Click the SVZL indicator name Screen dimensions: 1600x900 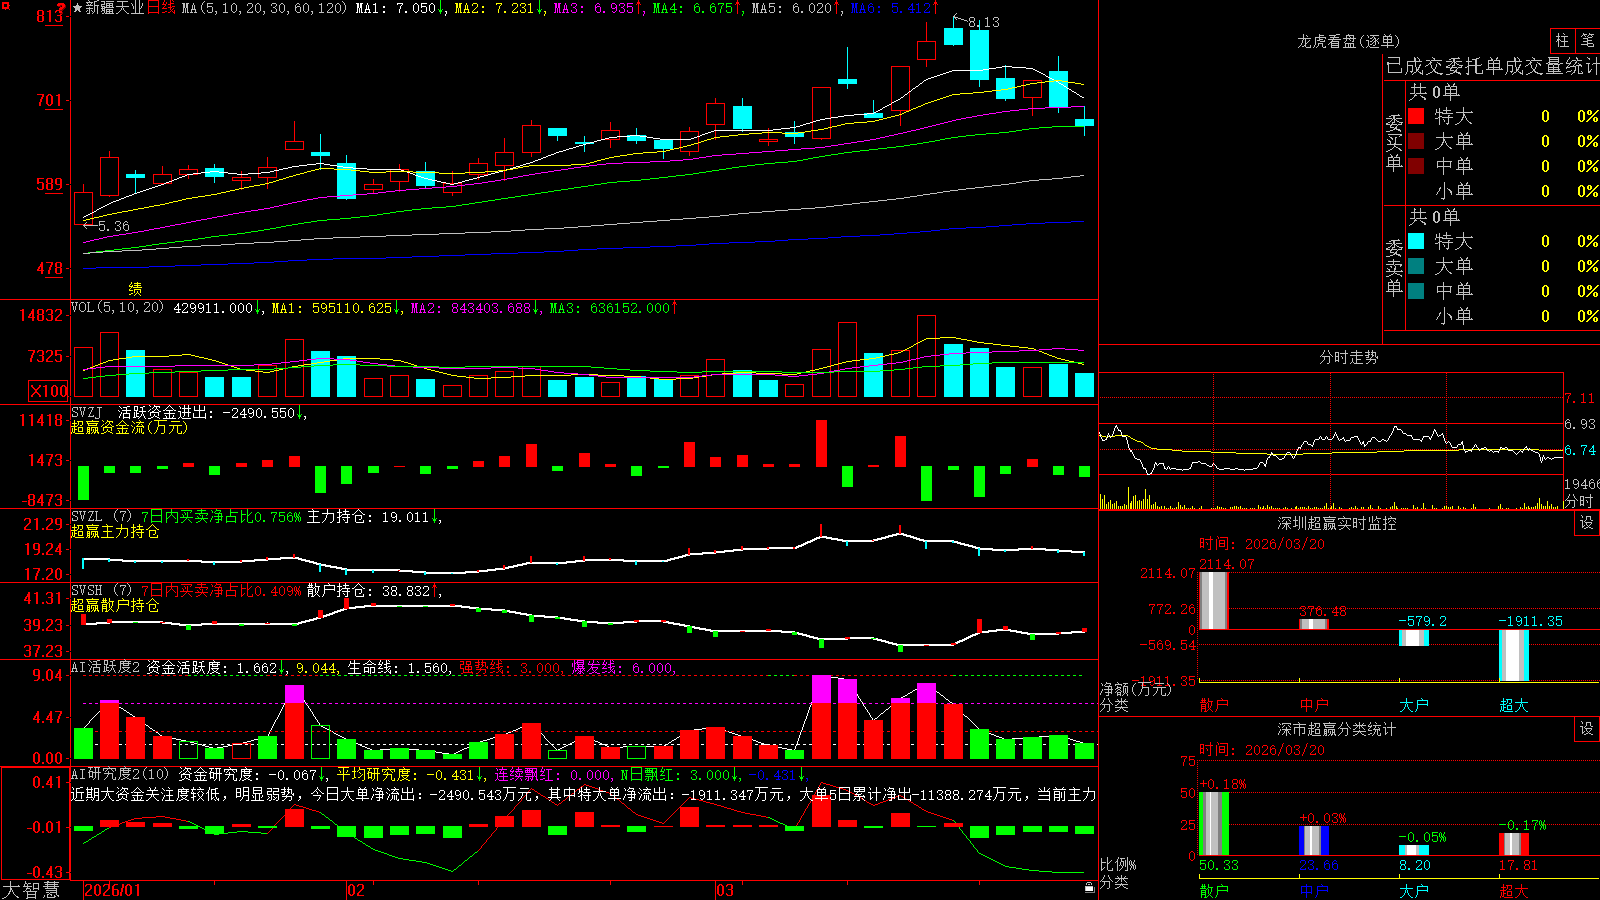click(x=86, y=517)
